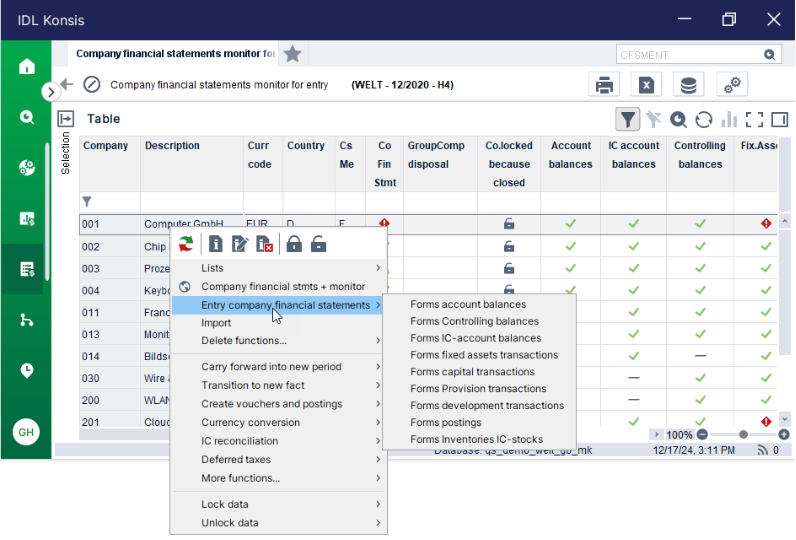Image resolution: width=796 pixels, height=540 pixels.
Task: Toggle the filter row funnel button
Action: [627, 120]
